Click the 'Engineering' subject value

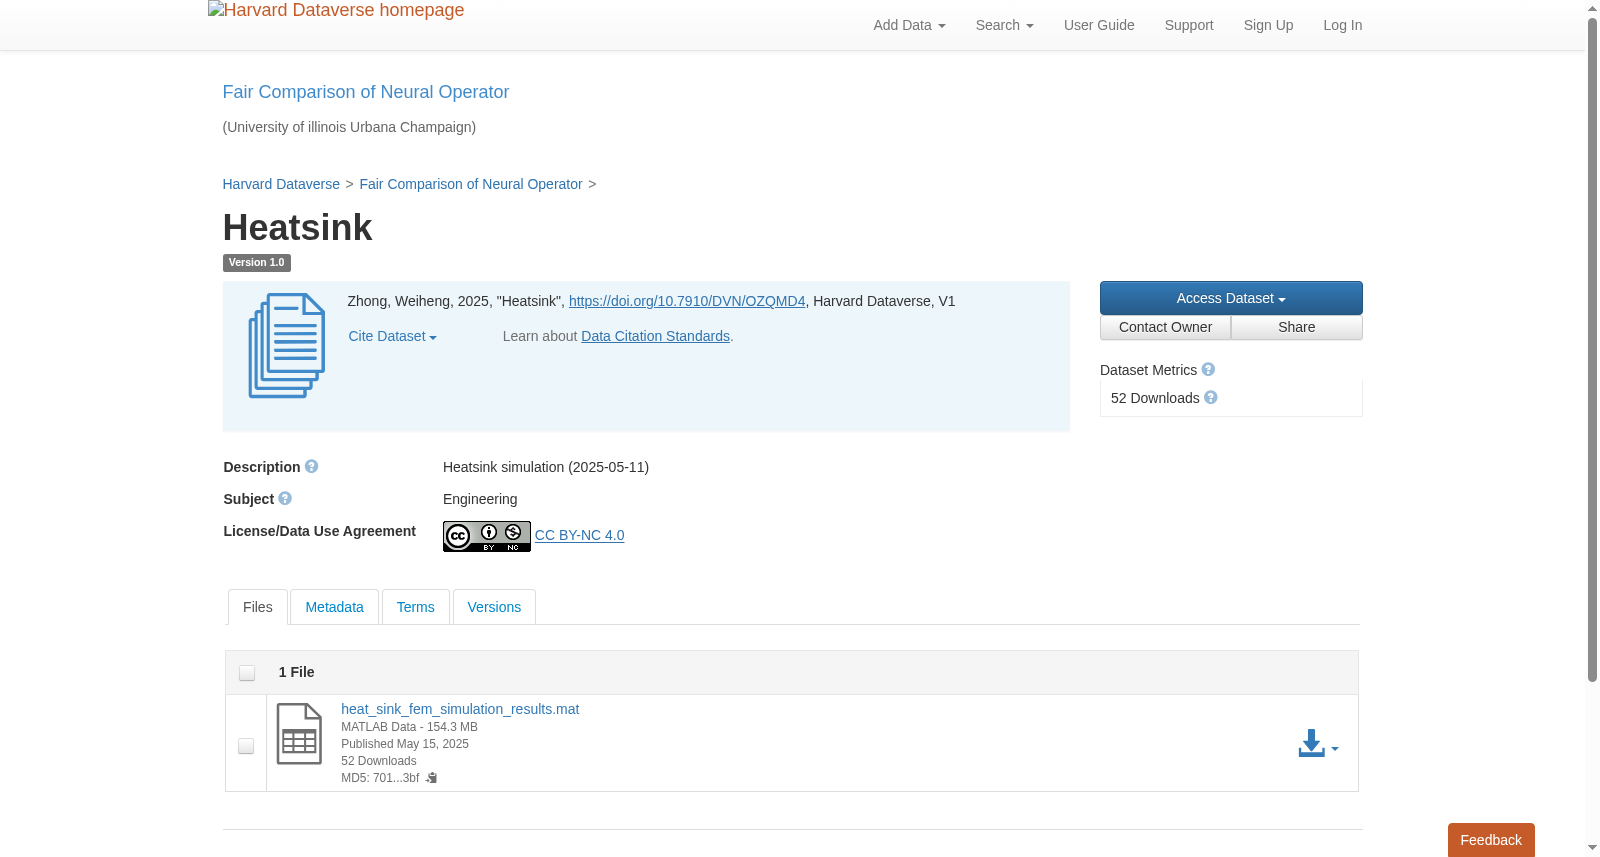pos(480,499)
